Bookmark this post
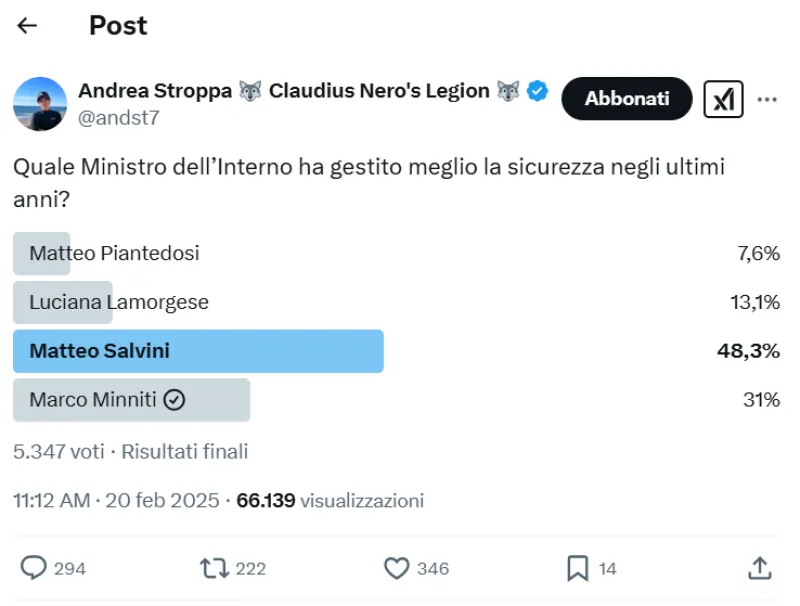Viewport: 800px width, 606px height. point(577,568)
